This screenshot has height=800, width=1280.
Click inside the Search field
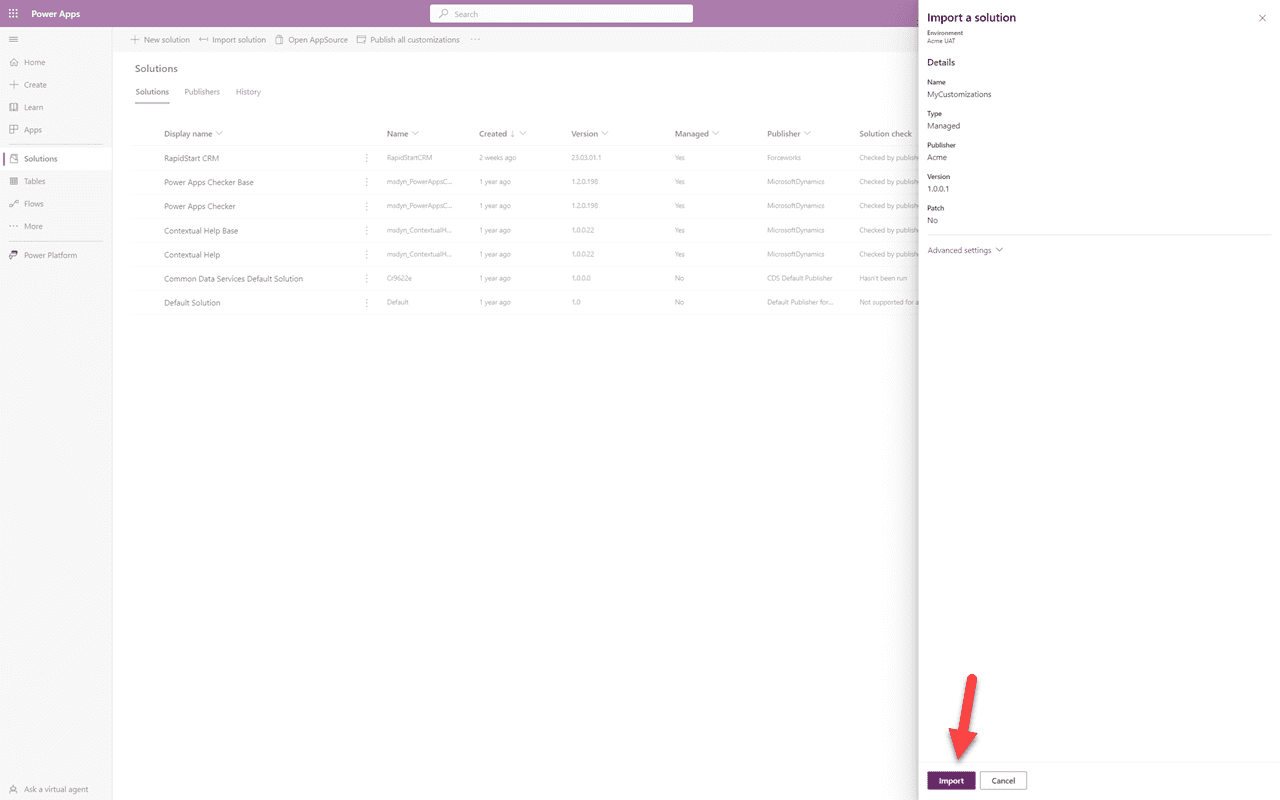pos(560,13)
